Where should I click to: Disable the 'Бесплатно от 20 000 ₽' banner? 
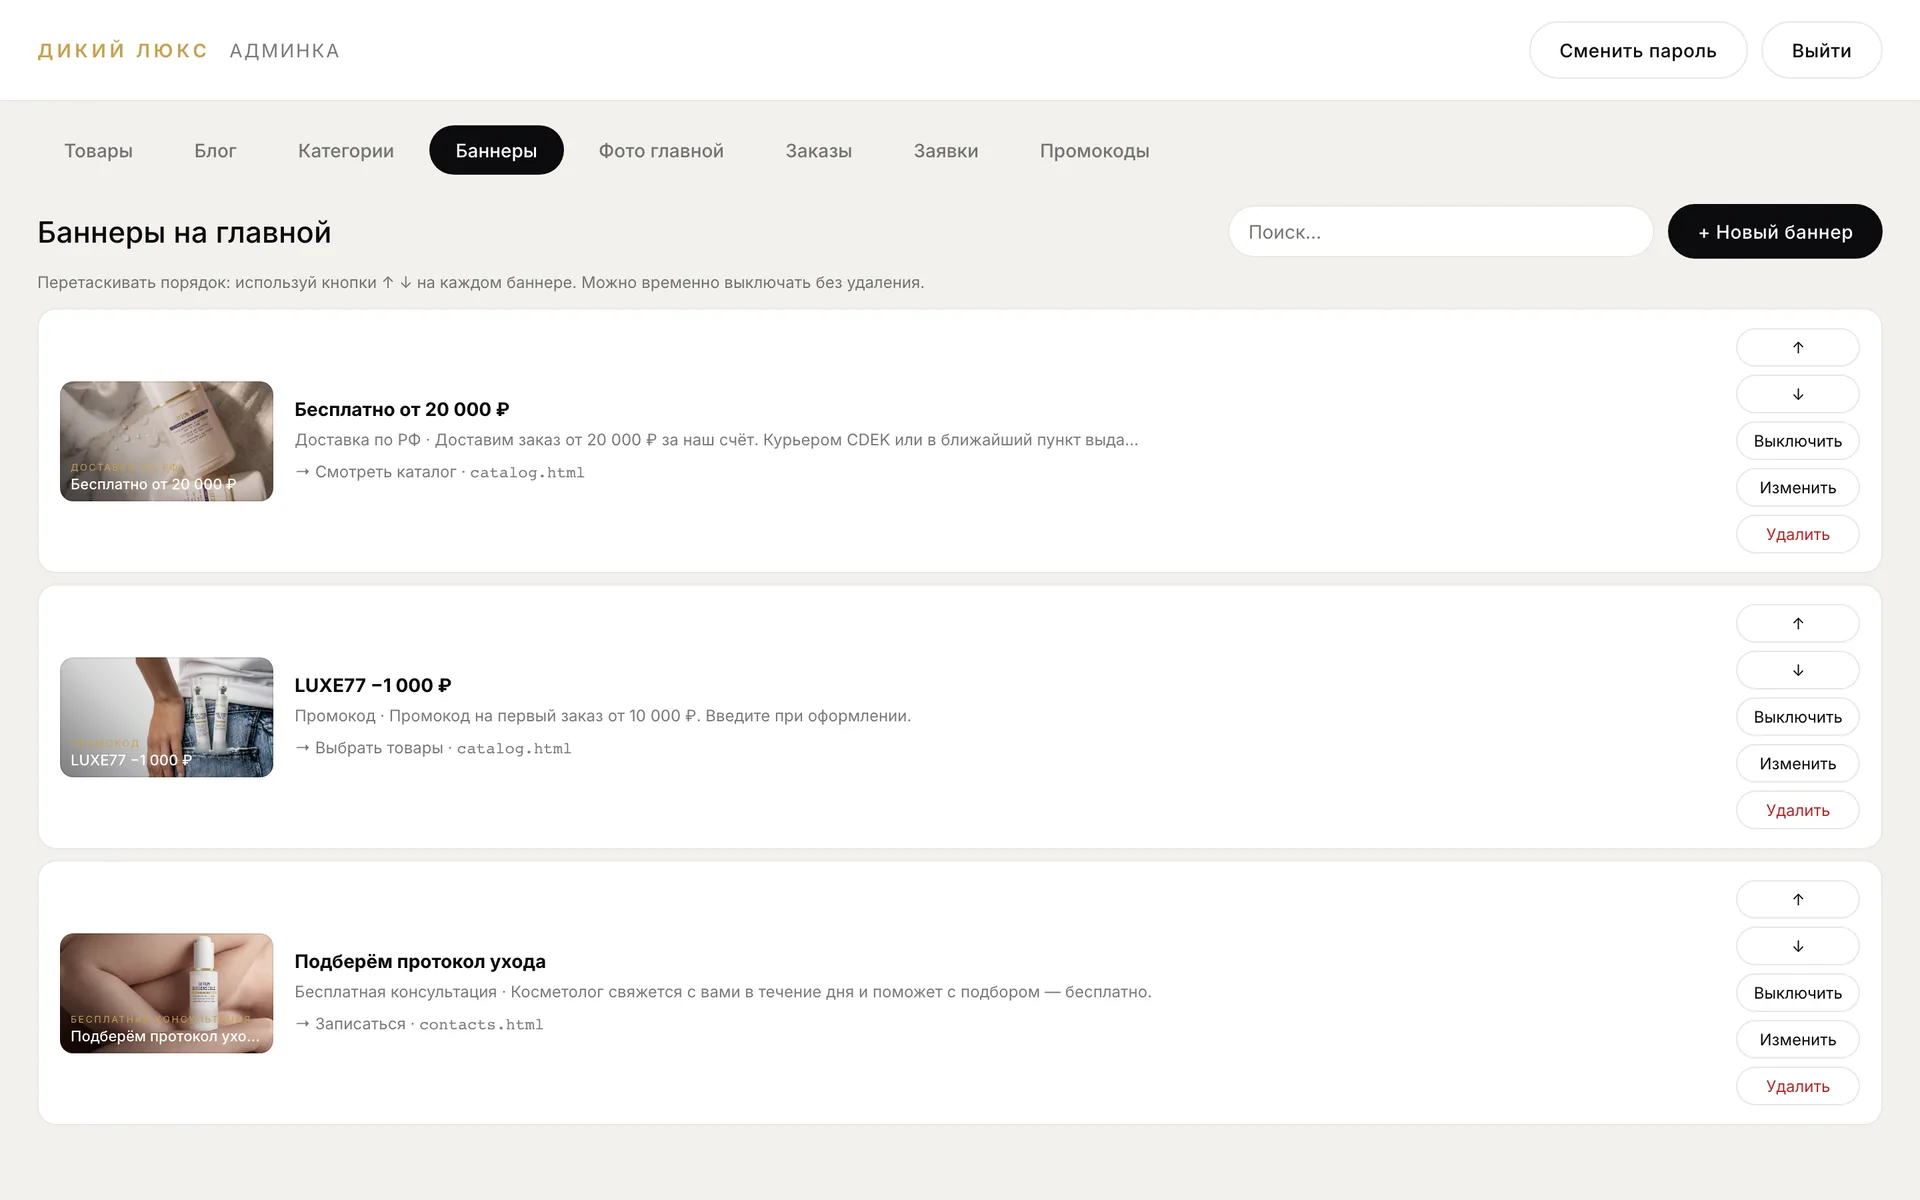tap(1797, 441)
